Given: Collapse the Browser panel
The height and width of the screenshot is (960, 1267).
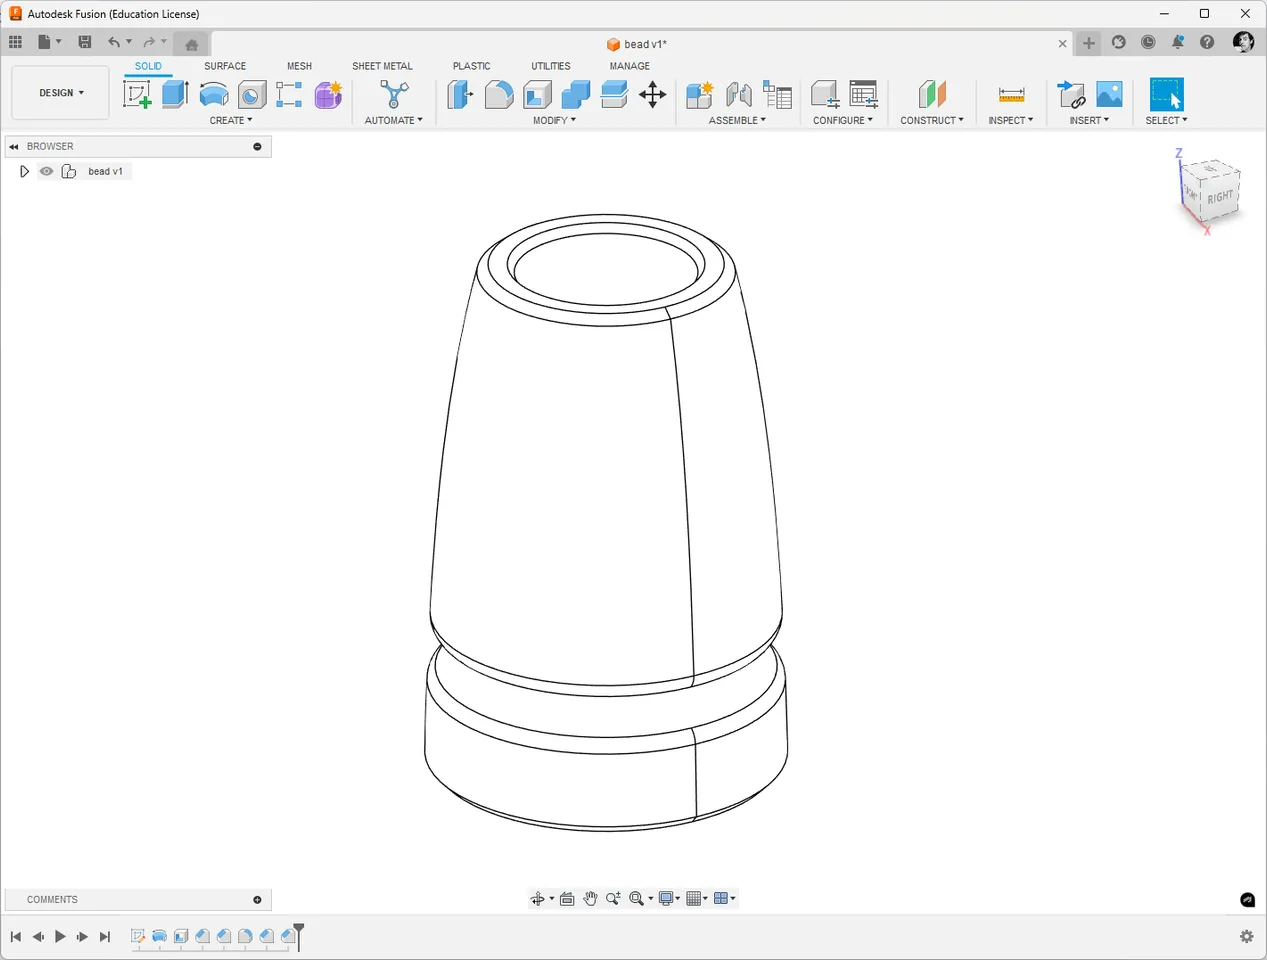Looking at the screenshot, I should pos(13,146).
